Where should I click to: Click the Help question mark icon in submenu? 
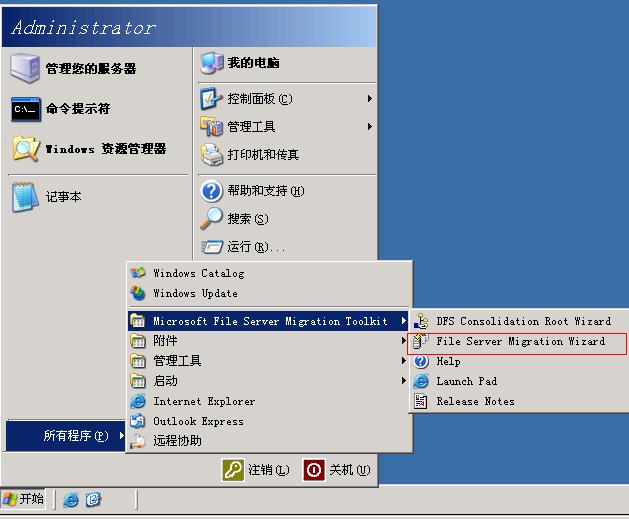click(x=421, y=361)
